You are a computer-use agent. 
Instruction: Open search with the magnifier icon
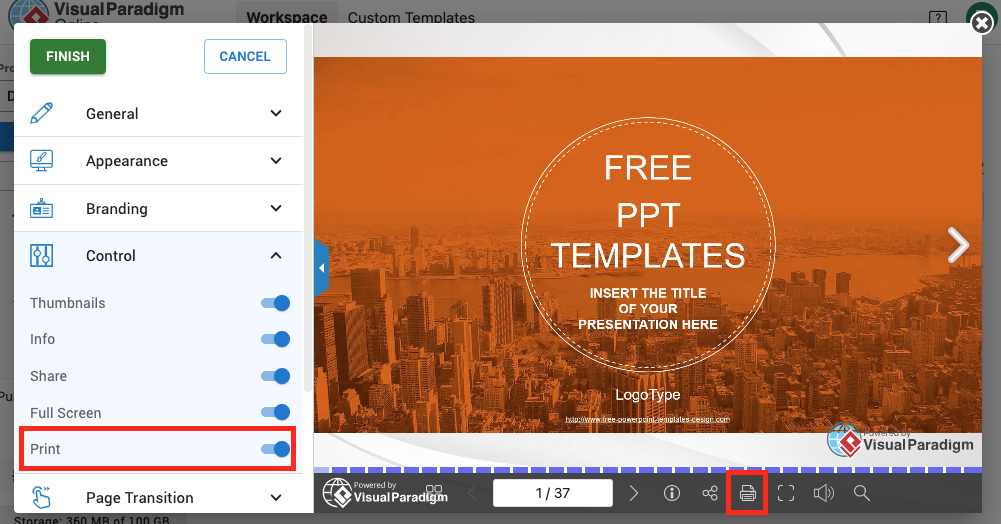[x=861, y=493]
